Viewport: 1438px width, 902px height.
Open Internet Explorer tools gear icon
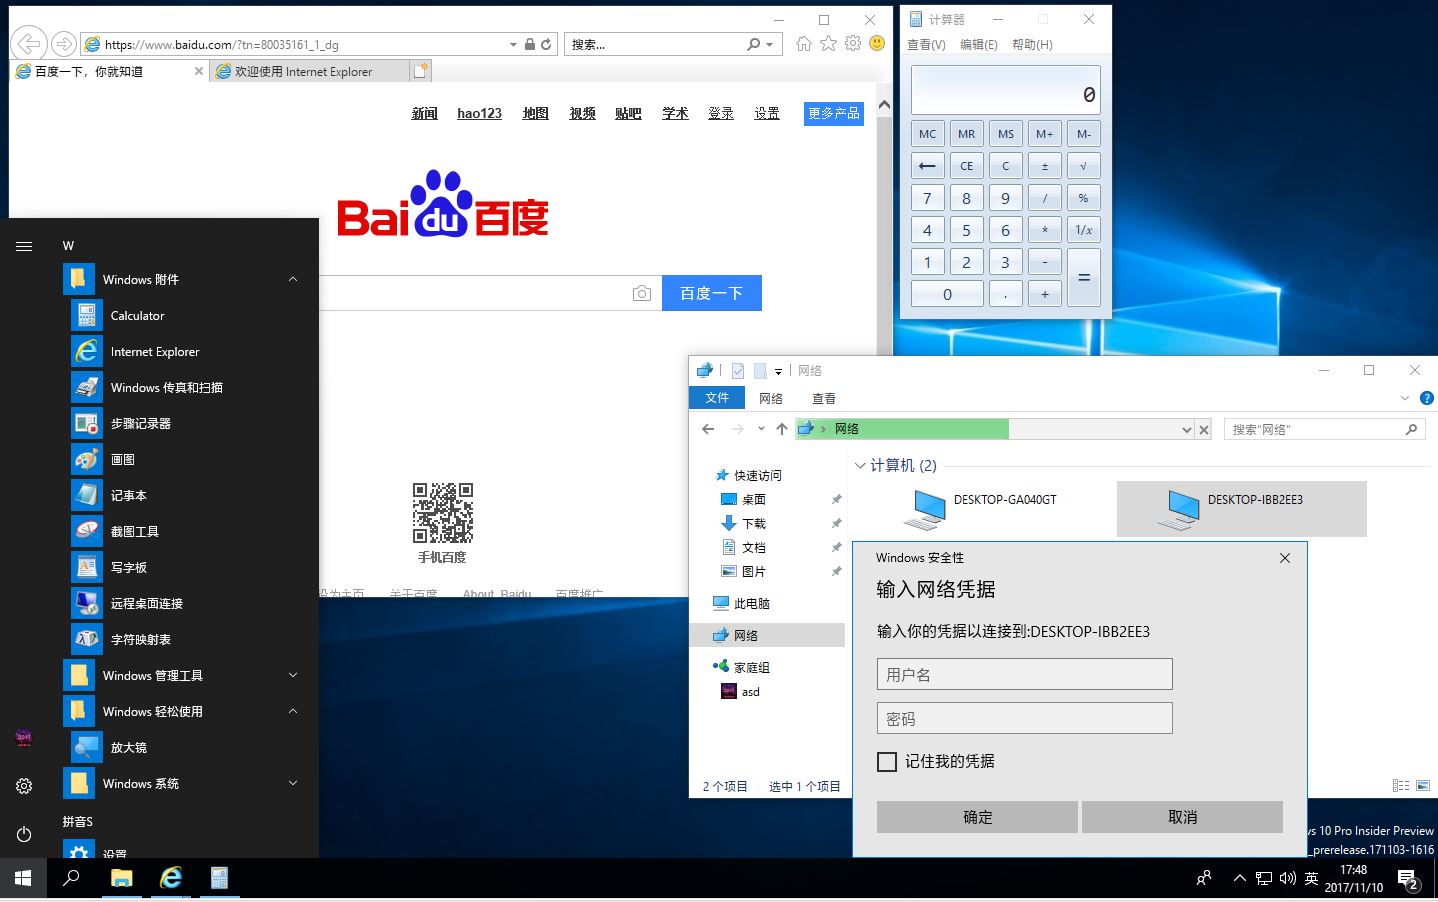pos(852,43)
